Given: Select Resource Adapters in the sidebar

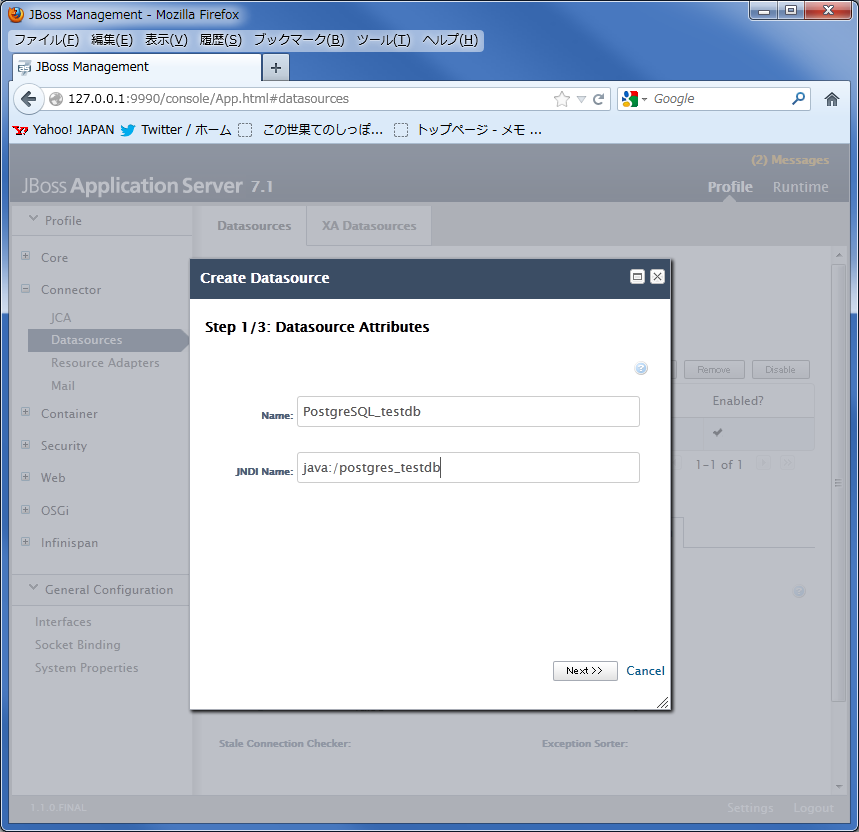Looking at the screenshot, I should point(105,363).
